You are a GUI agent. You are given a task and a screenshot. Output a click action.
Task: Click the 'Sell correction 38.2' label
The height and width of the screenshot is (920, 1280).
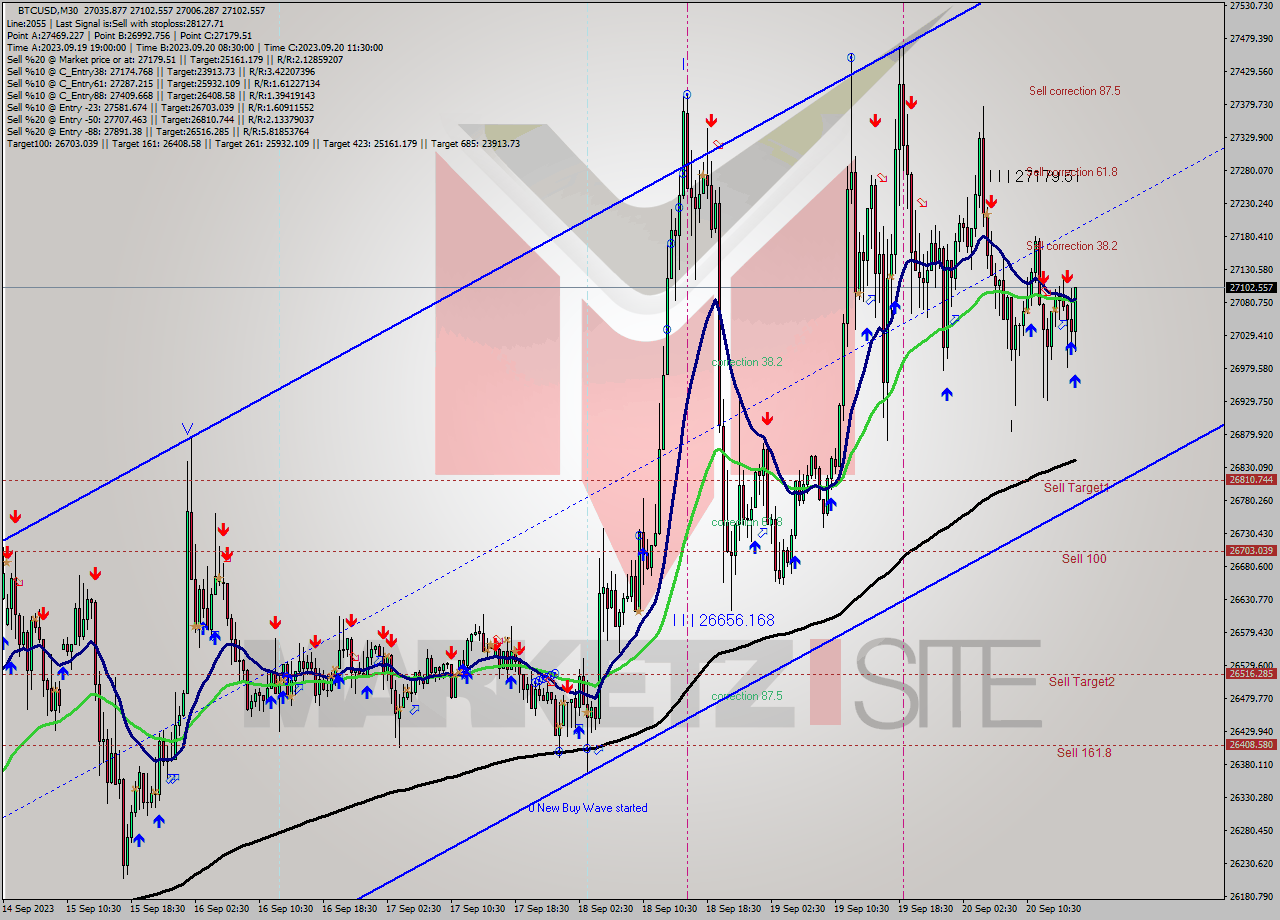pos(1072,246)
